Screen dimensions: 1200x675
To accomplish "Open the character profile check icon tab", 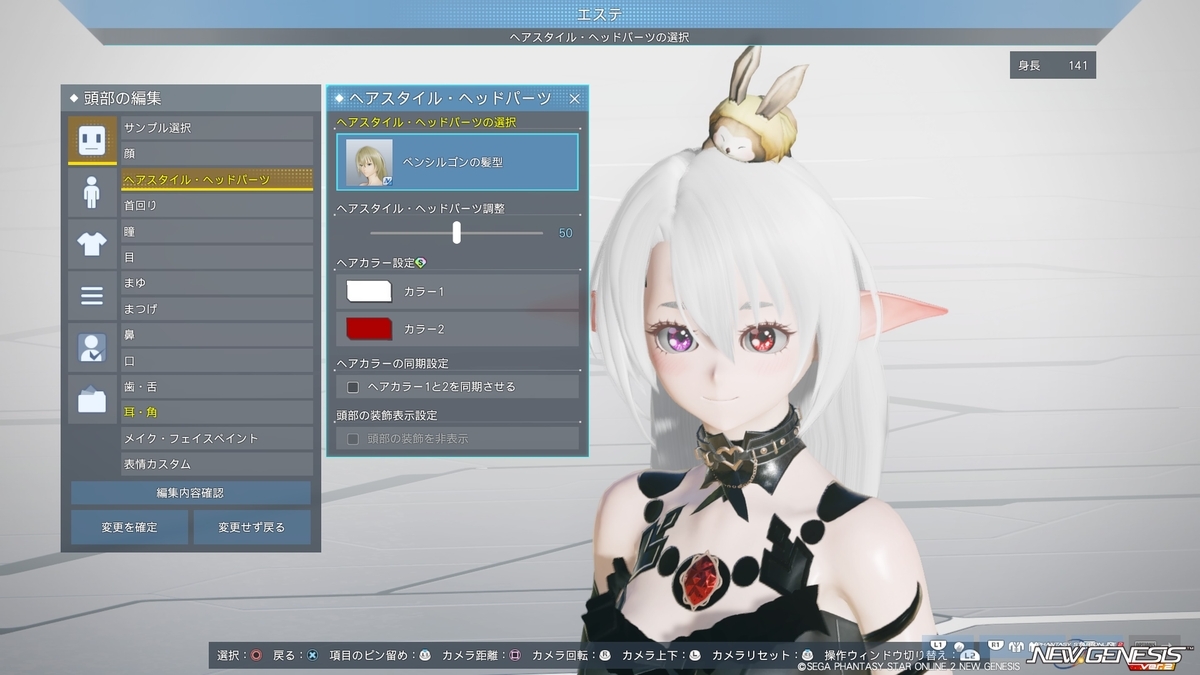I will pyautogui.click(x=92, y=348).
